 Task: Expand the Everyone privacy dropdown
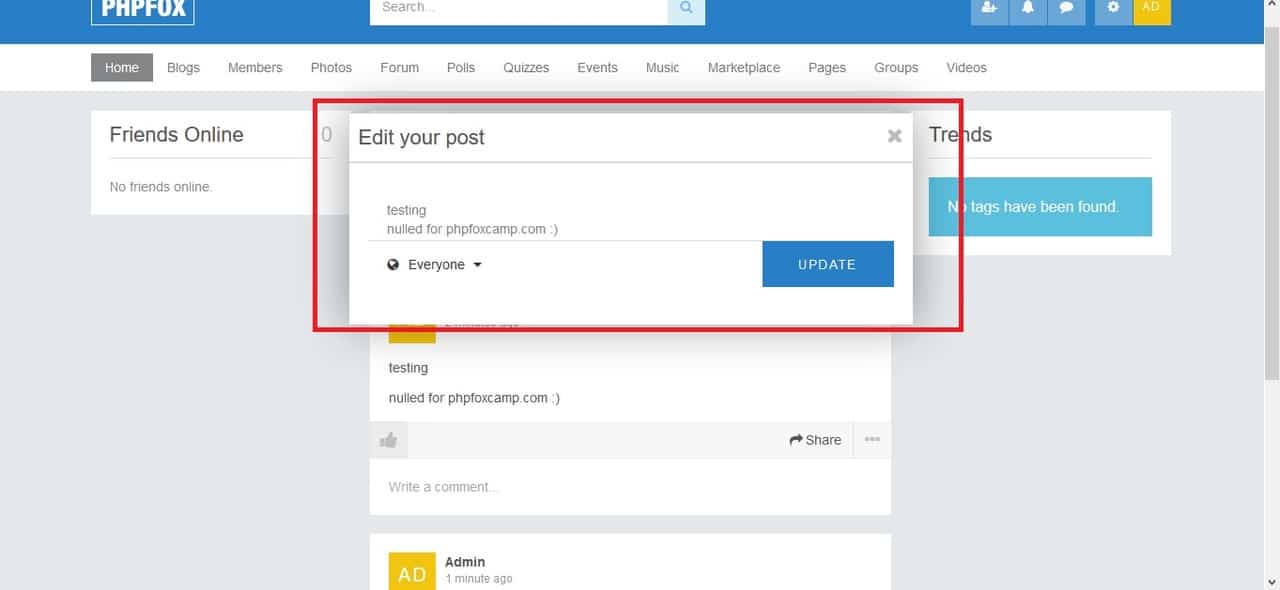pos(435,265)
